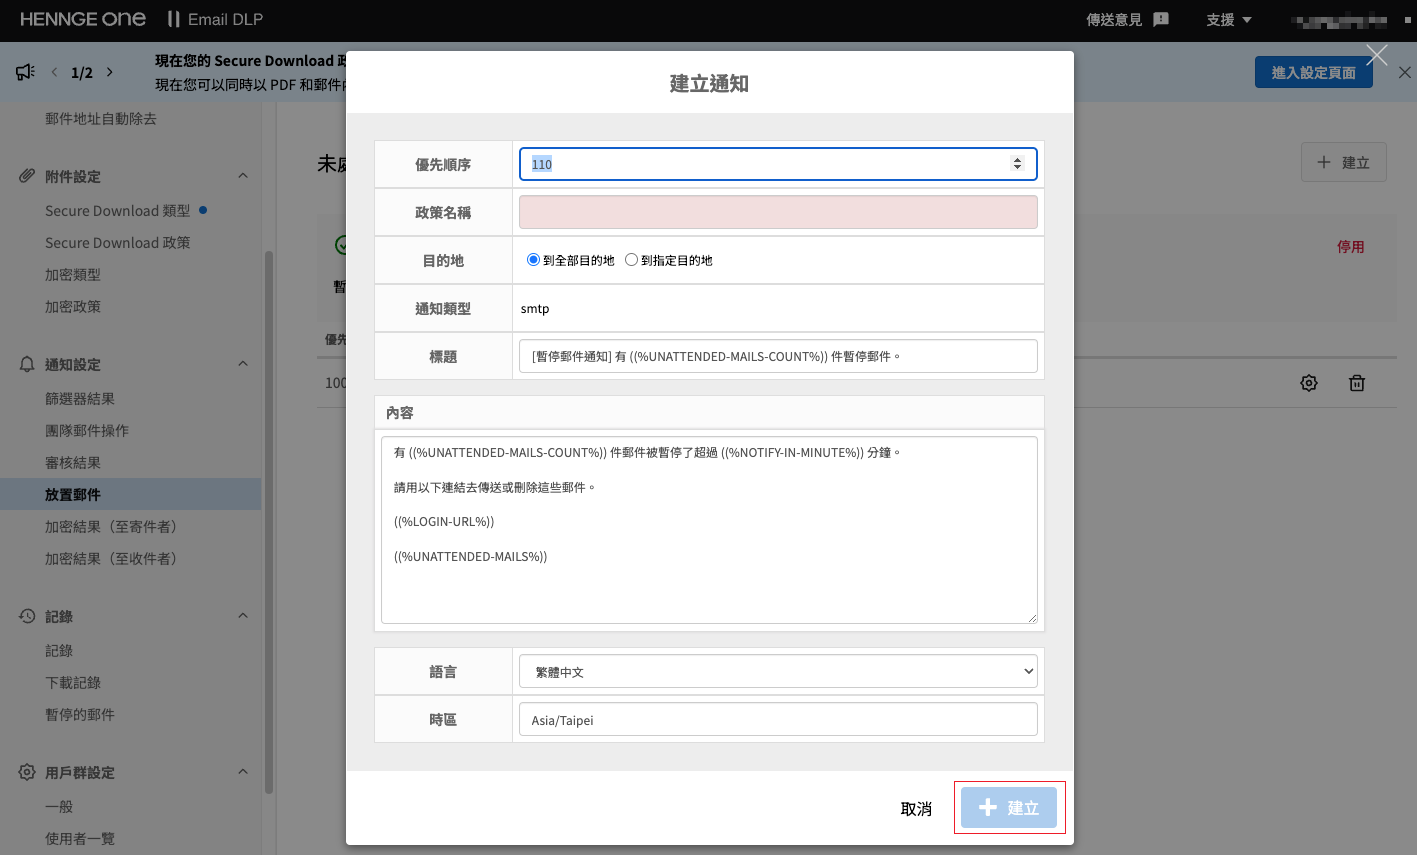Open 審核結果 in sidebar
Image resolution: width=1417 pixels, height=855 pixels.
coord(73,463)
